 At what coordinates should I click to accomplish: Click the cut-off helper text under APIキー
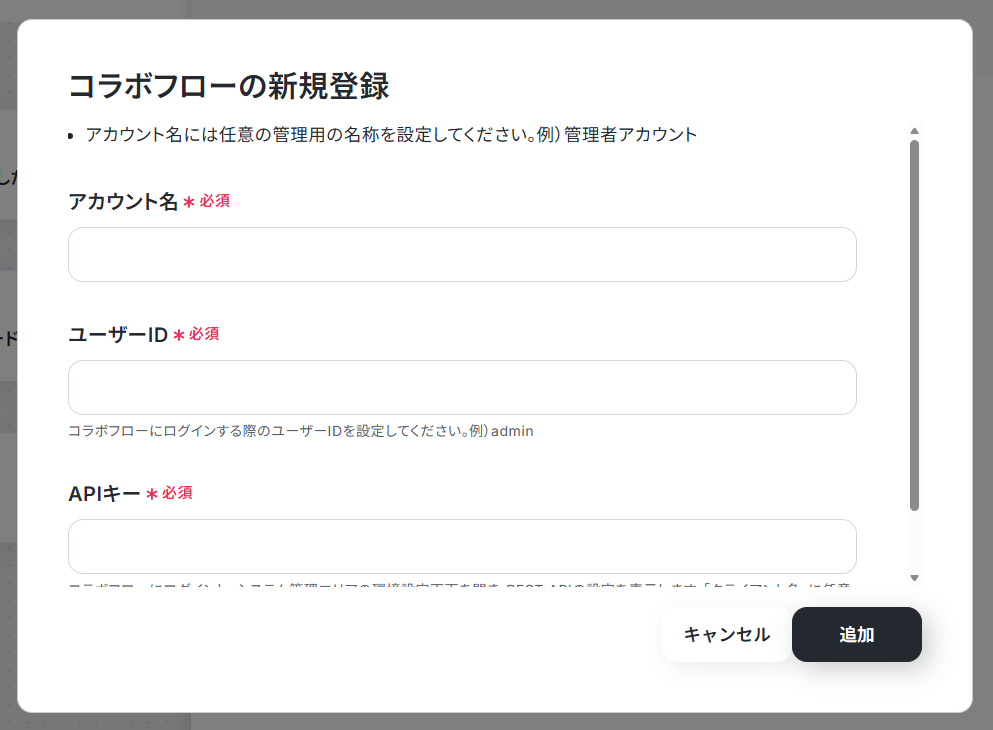pos(460,586)
